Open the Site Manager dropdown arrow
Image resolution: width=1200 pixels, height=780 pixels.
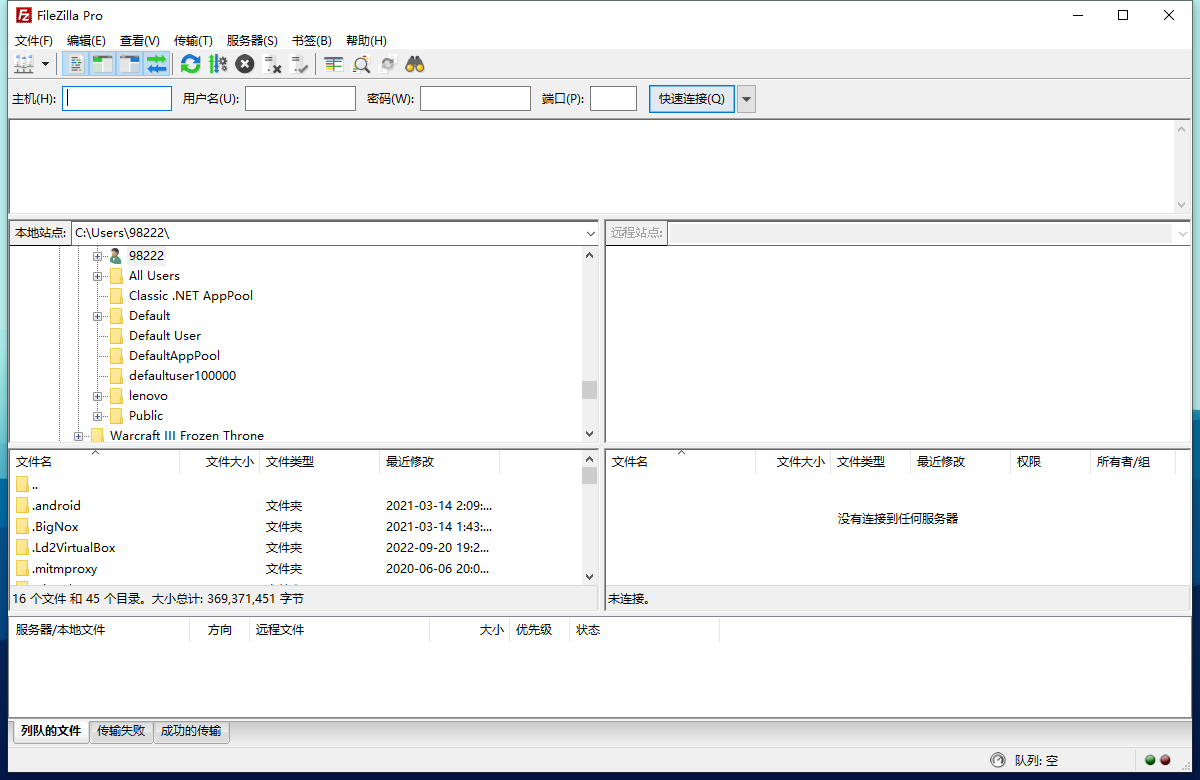pos(46,64)
